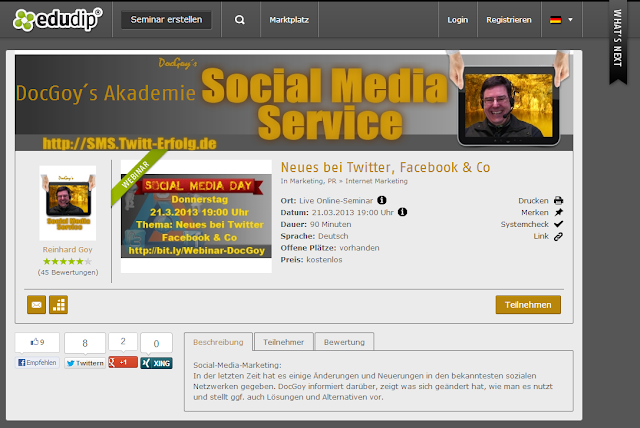Click the Dauer 90 Minuten text
Viewport: 640px width, 428px height.
[x=316, y=224]
